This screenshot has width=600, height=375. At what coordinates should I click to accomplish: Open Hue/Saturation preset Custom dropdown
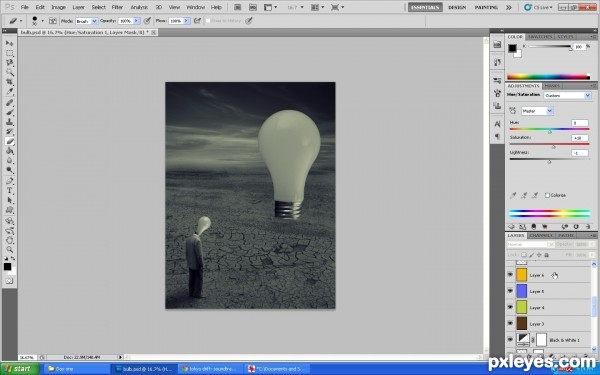pyautogui.click(x=567, y=95)
